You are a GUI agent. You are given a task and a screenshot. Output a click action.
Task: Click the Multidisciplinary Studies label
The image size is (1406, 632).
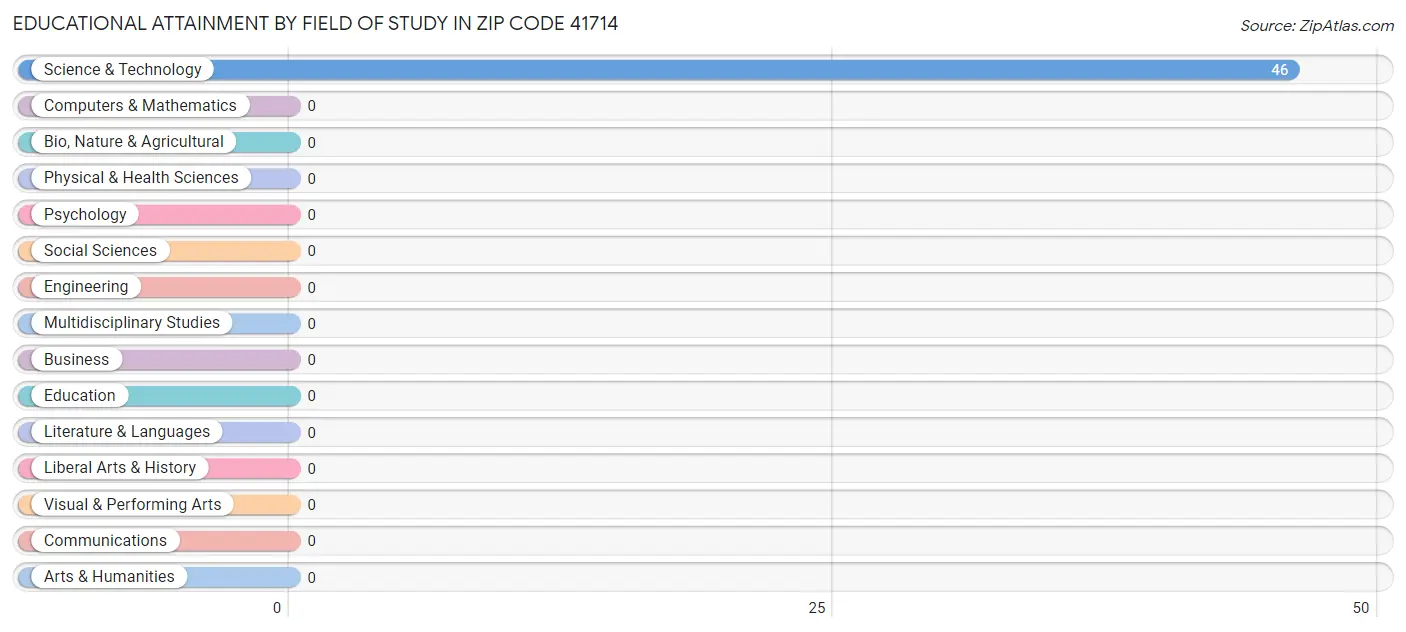pos(131,323)
